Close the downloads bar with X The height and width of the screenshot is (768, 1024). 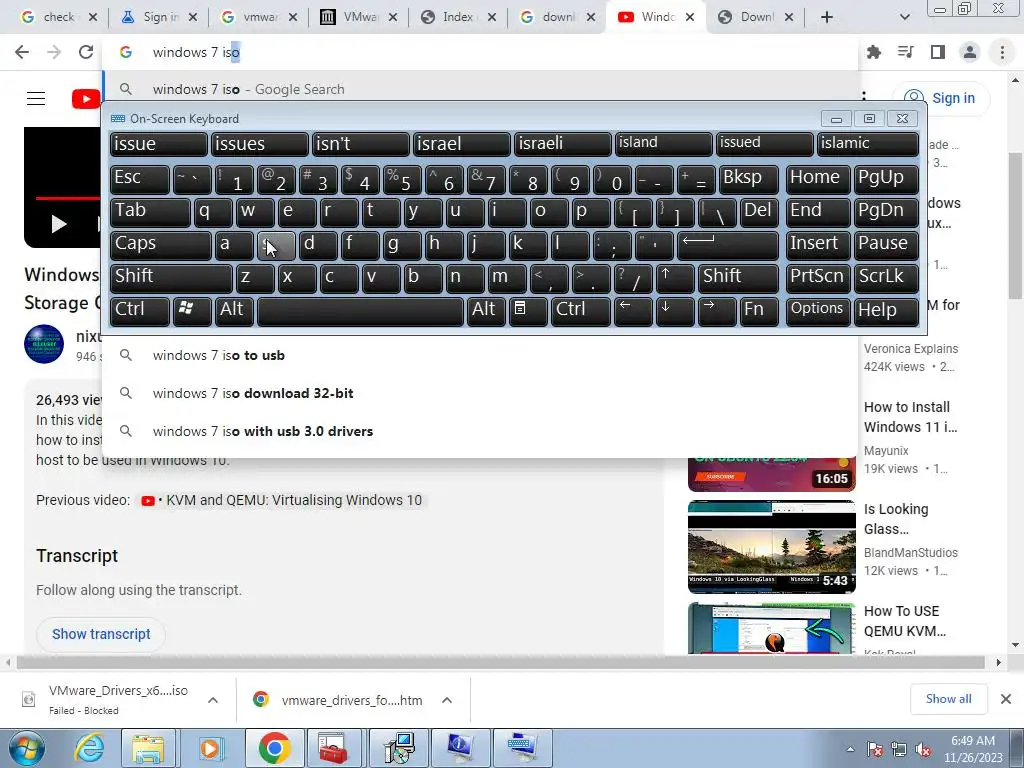pyautogui.click(x=1006, y=699)
